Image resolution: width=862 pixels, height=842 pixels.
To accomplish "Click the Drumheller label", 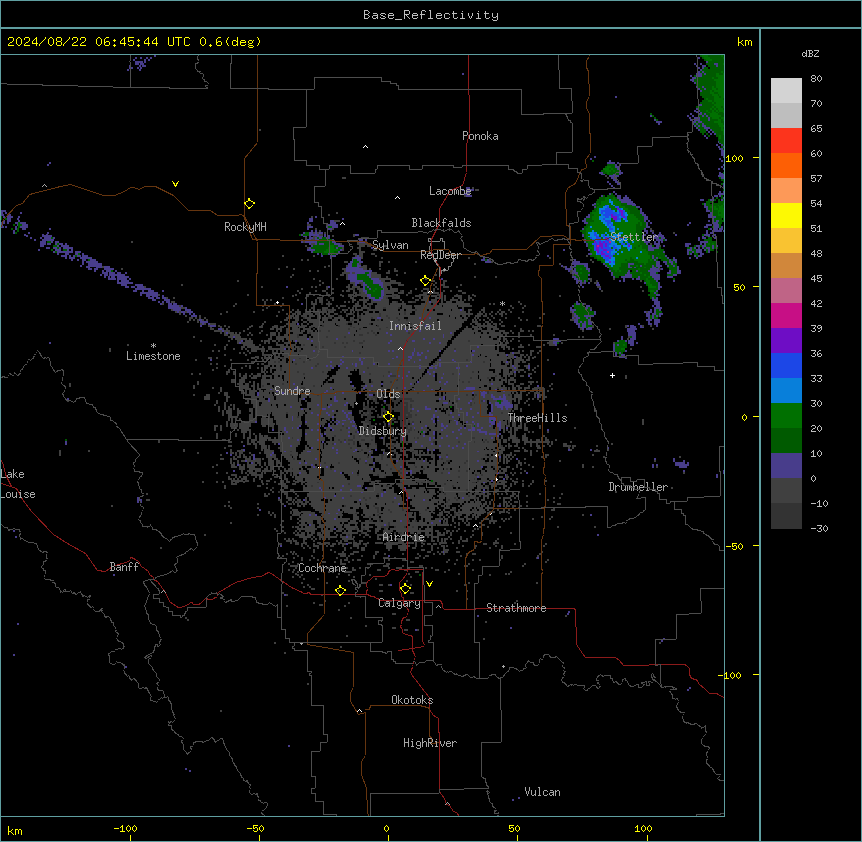I will (638, 487).
